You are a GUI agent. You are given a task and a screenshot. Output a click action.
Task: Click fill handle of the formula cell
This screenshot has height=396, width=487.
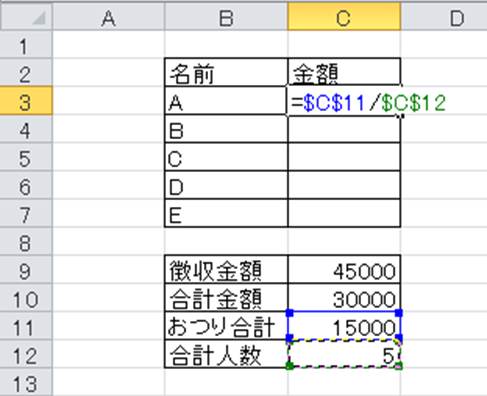pos(402,116)
